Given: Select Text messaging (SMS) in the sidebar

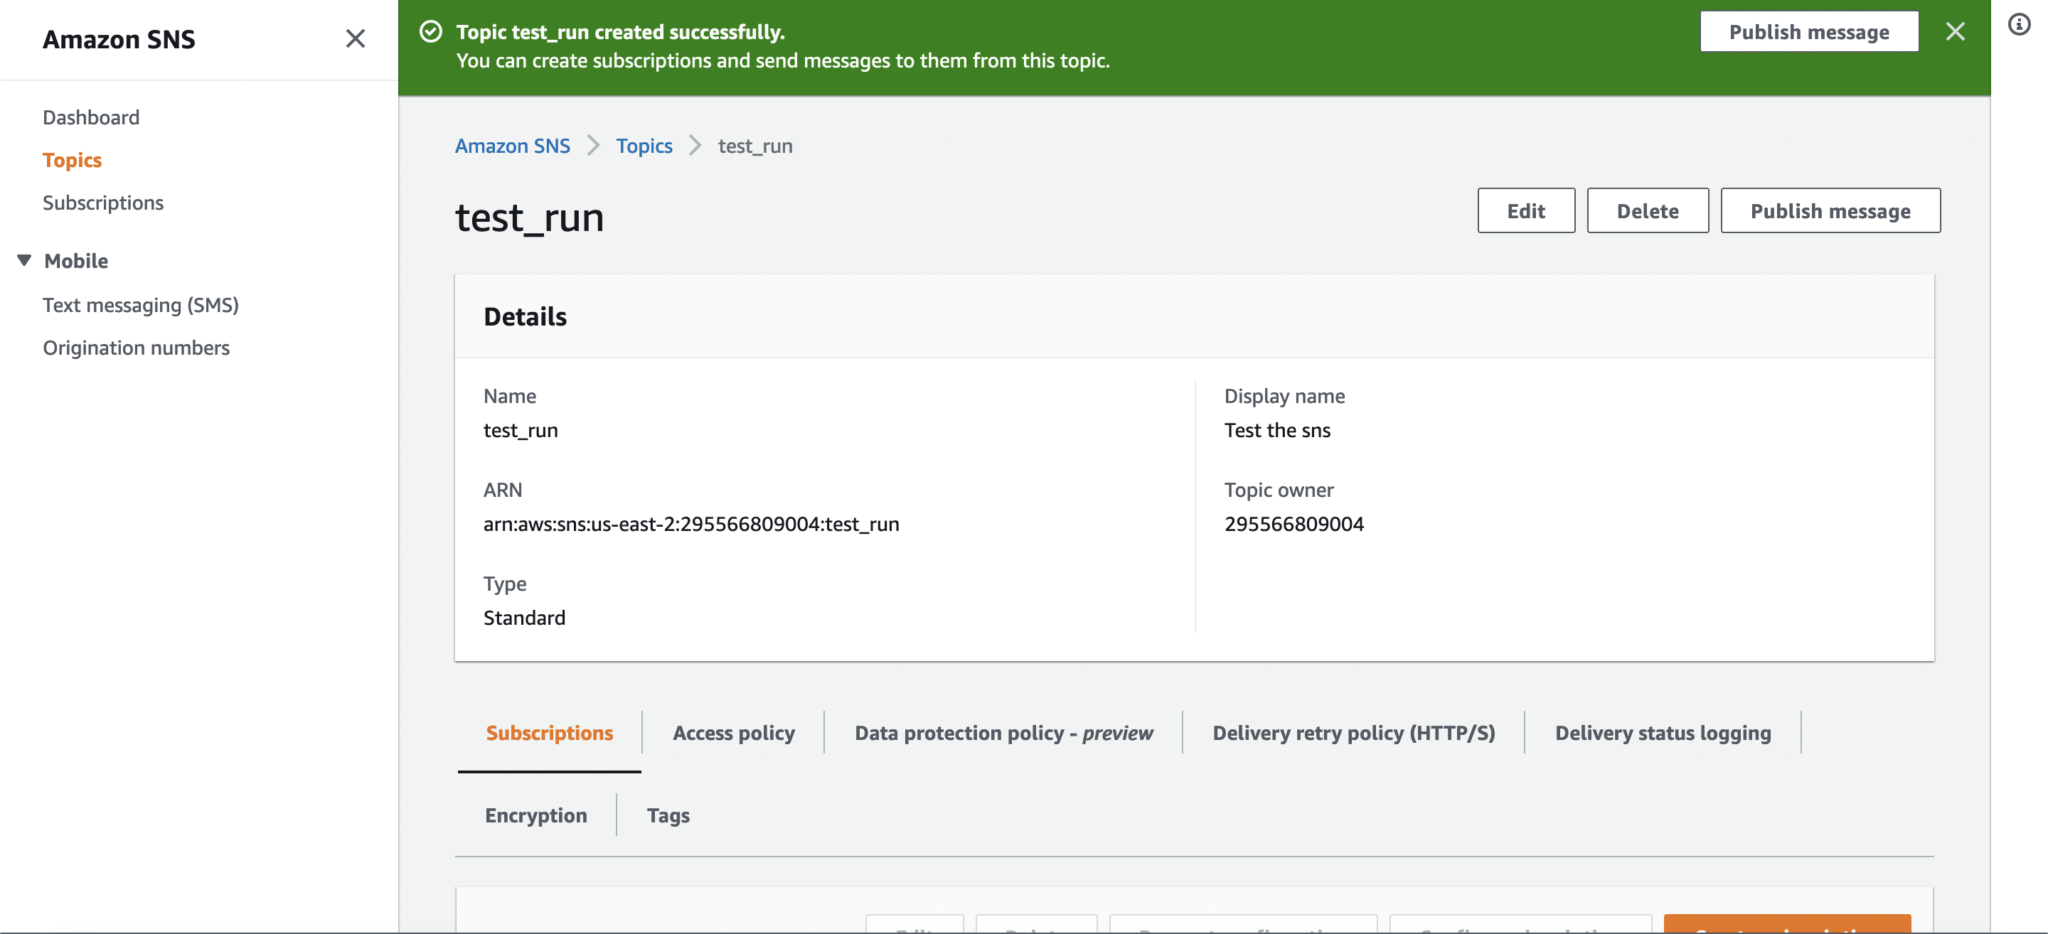Looking at the screenshot, I should [140, 305].
